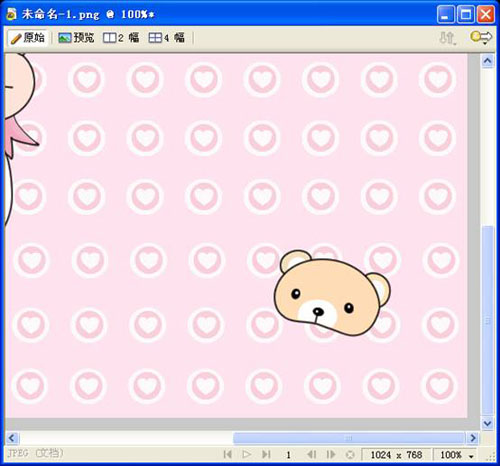500x466 pixels.
Task: Switch to the 预览 (Preview) tab
Action: point(76,38)
